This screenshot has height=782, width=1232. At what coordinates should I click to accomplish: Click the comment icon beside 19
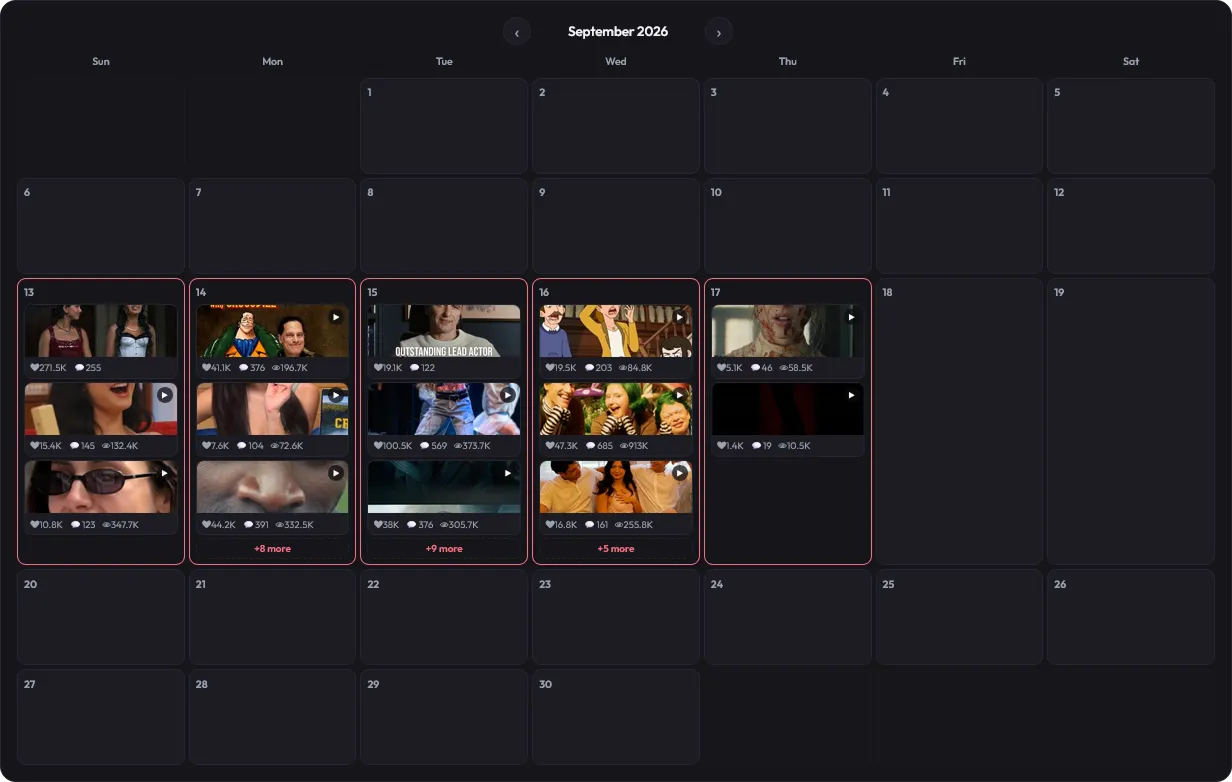pyautogui.click(x=757, y=446)
